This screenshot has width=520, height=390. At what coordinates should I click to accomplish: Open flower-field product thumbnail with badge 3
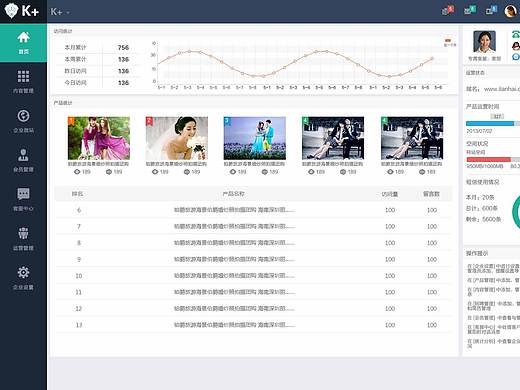pyautogui.click(x=255, y=138)
